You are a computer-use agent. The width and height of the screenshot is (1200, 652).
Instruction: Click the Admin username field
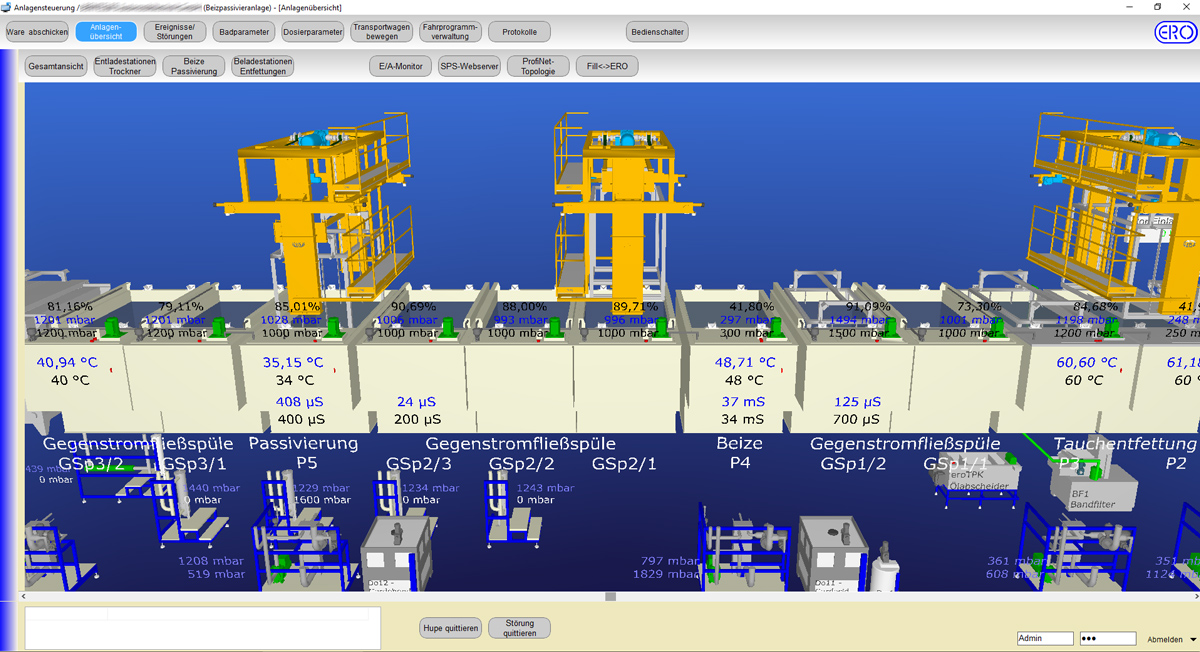[1044, 639]
